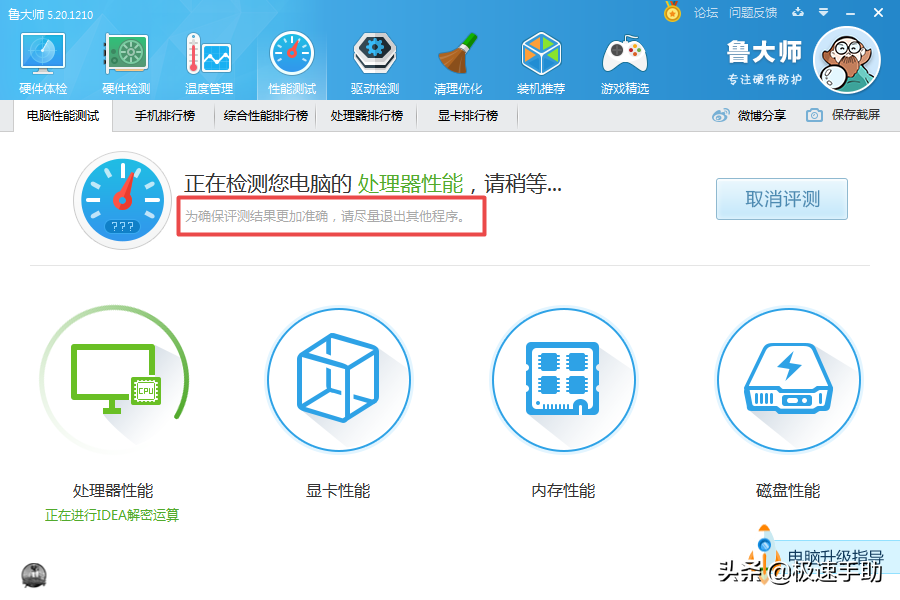Click the camera screenshot icon
This screenshot has height=600, width=900.
tap(814, 115)
